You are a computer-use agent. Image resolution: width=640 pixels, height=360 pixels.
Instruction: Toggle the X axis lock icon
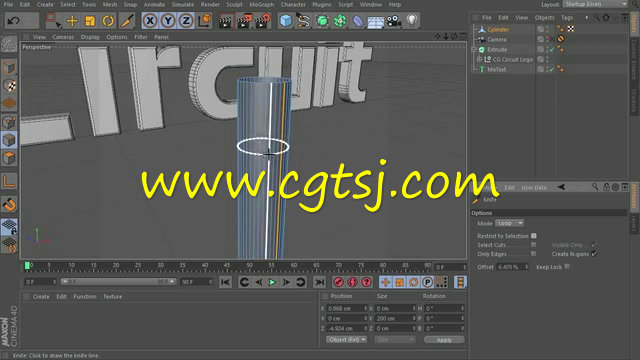click(x=150, y=20)
